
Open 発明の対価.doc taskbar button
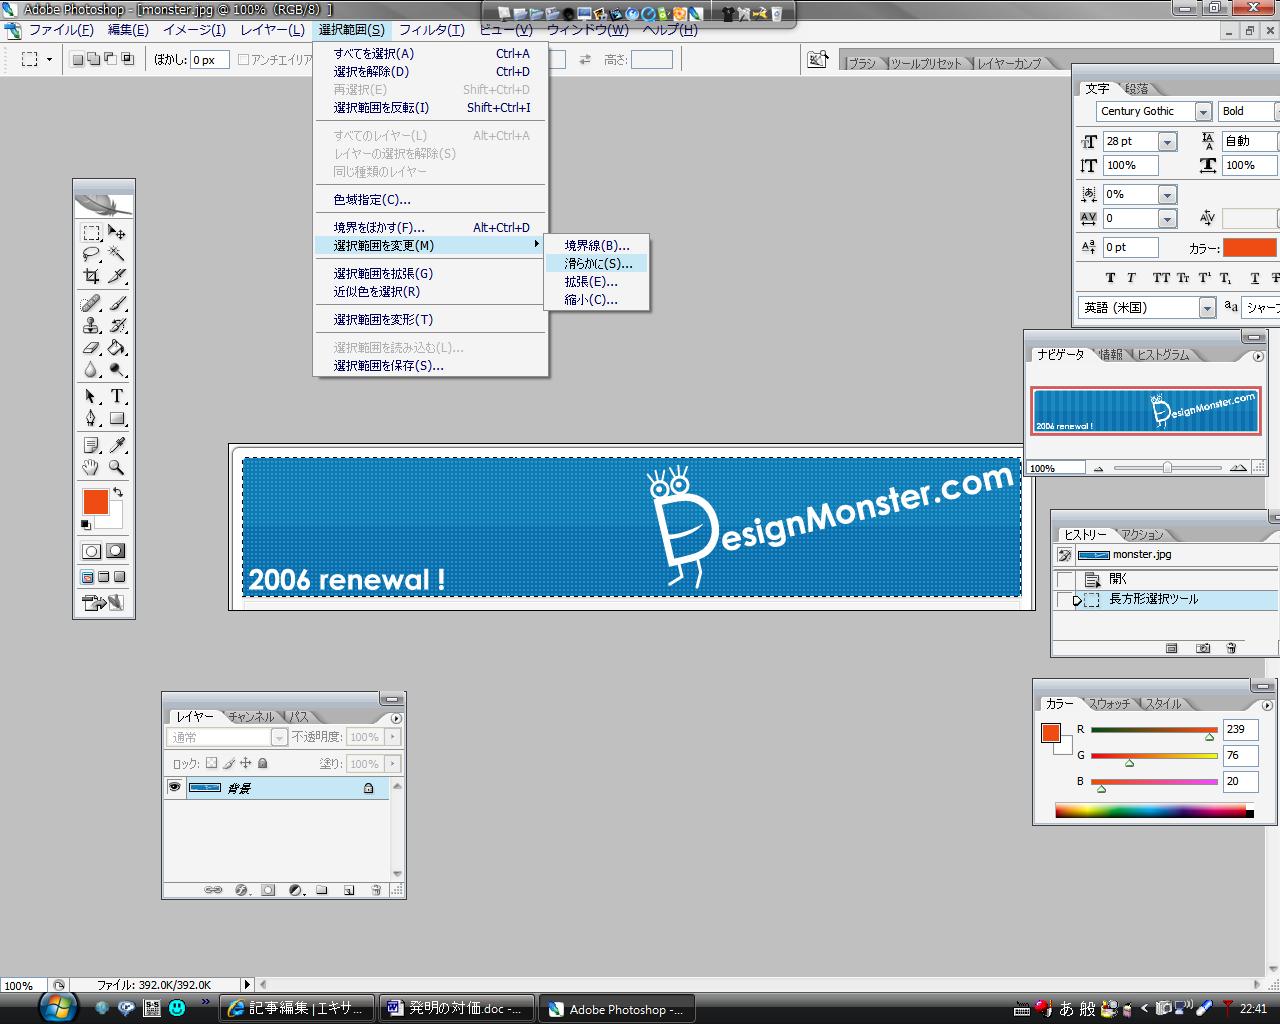coord(456,1009)
